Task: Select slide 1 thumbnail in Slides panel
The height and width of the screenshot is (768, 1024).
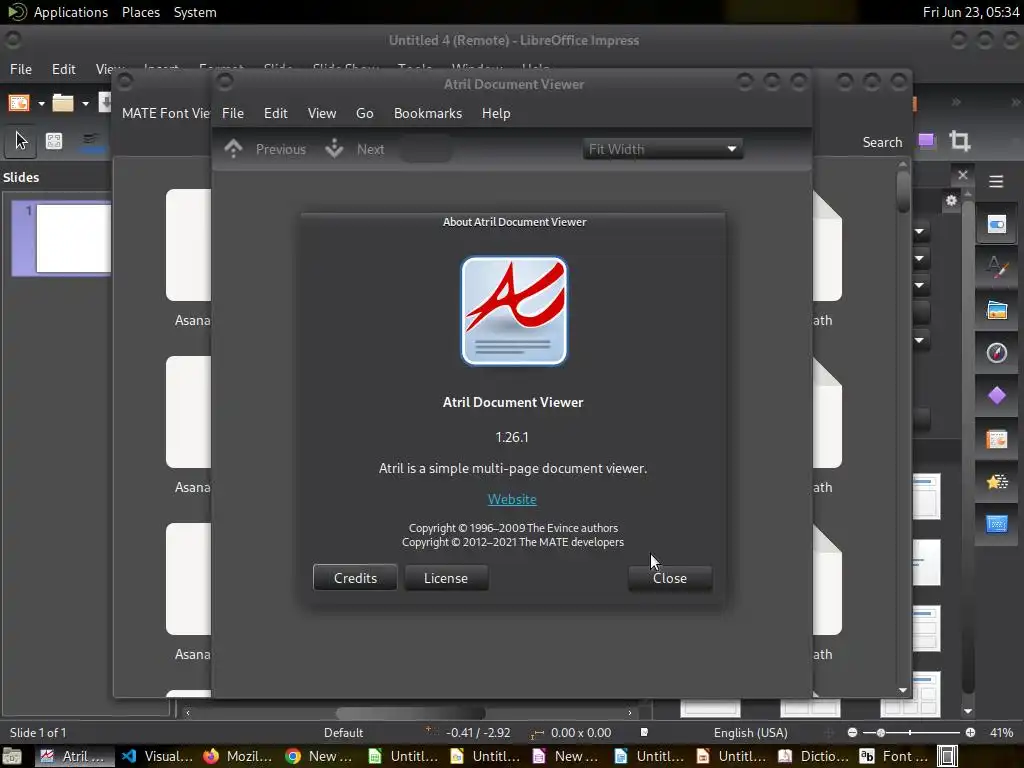Action: 62,238
